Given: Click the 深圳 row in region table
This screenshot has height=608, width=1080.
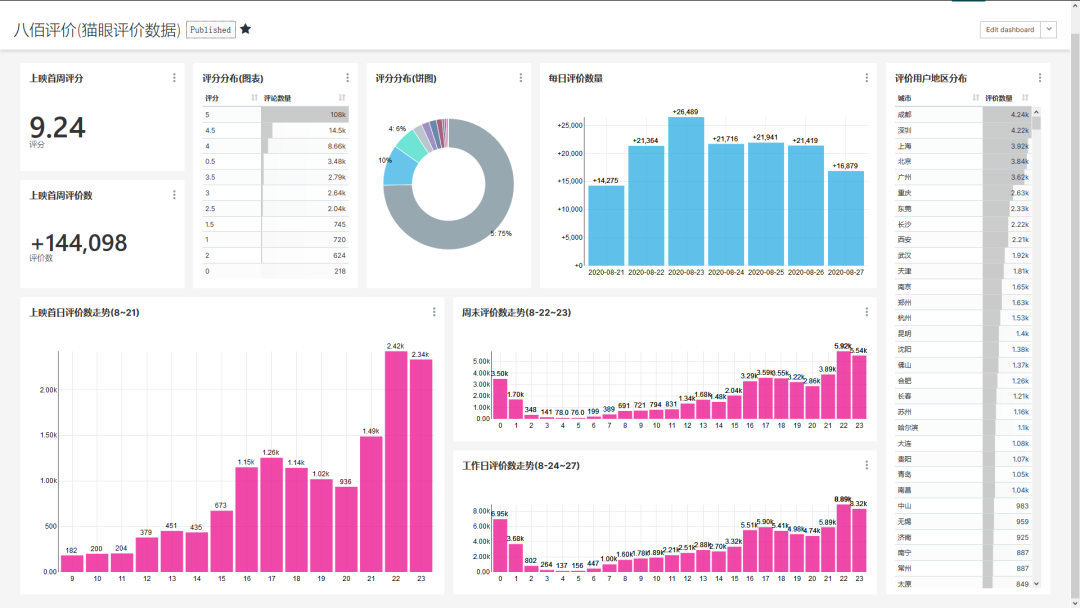Looking at the screenshot, I should [963, 130].
